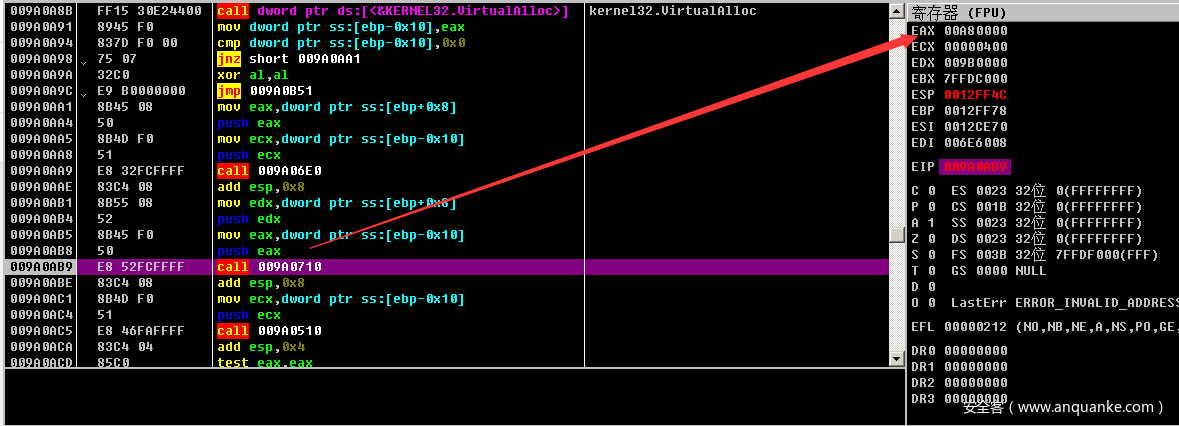Click the disassembly vertical scrollbar thumb

point(897,234)
